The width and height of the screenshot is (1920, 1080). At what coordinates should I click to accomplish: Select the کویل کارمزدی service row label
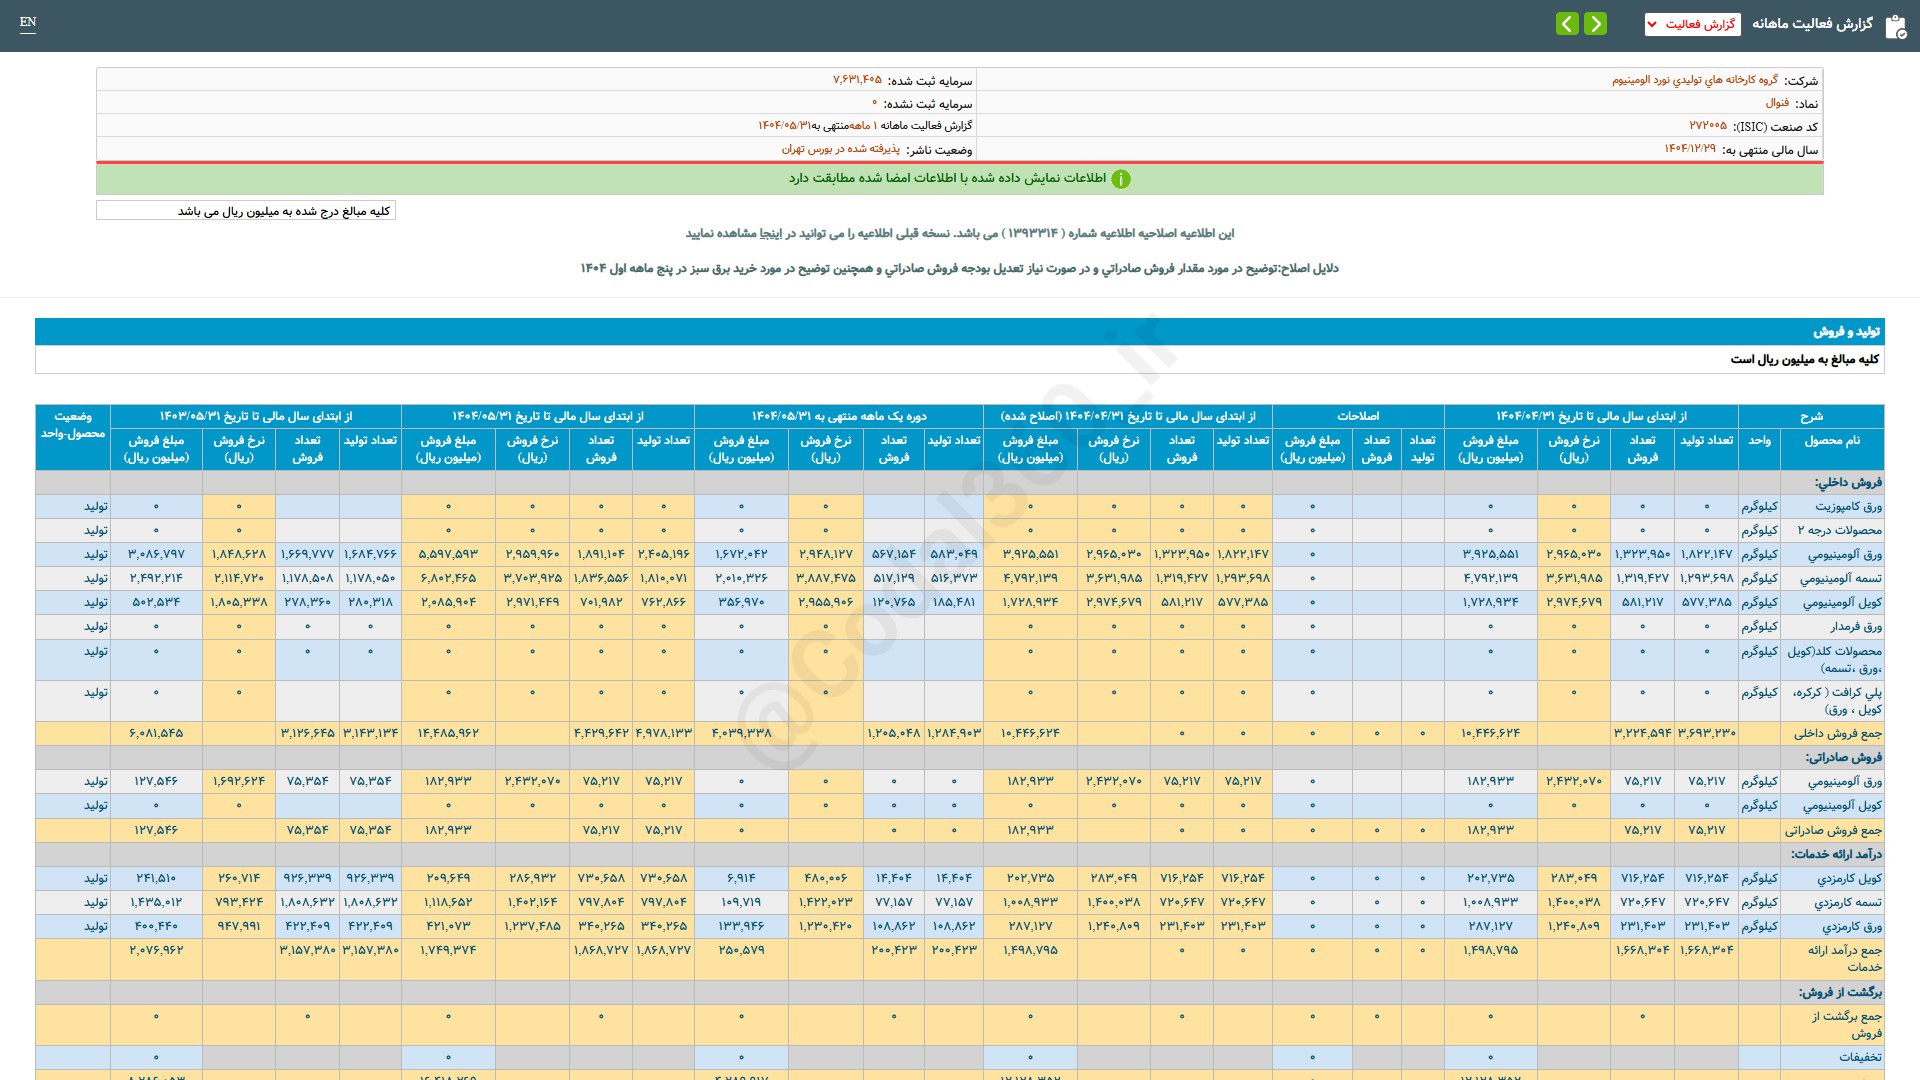tap(1848, 878)
